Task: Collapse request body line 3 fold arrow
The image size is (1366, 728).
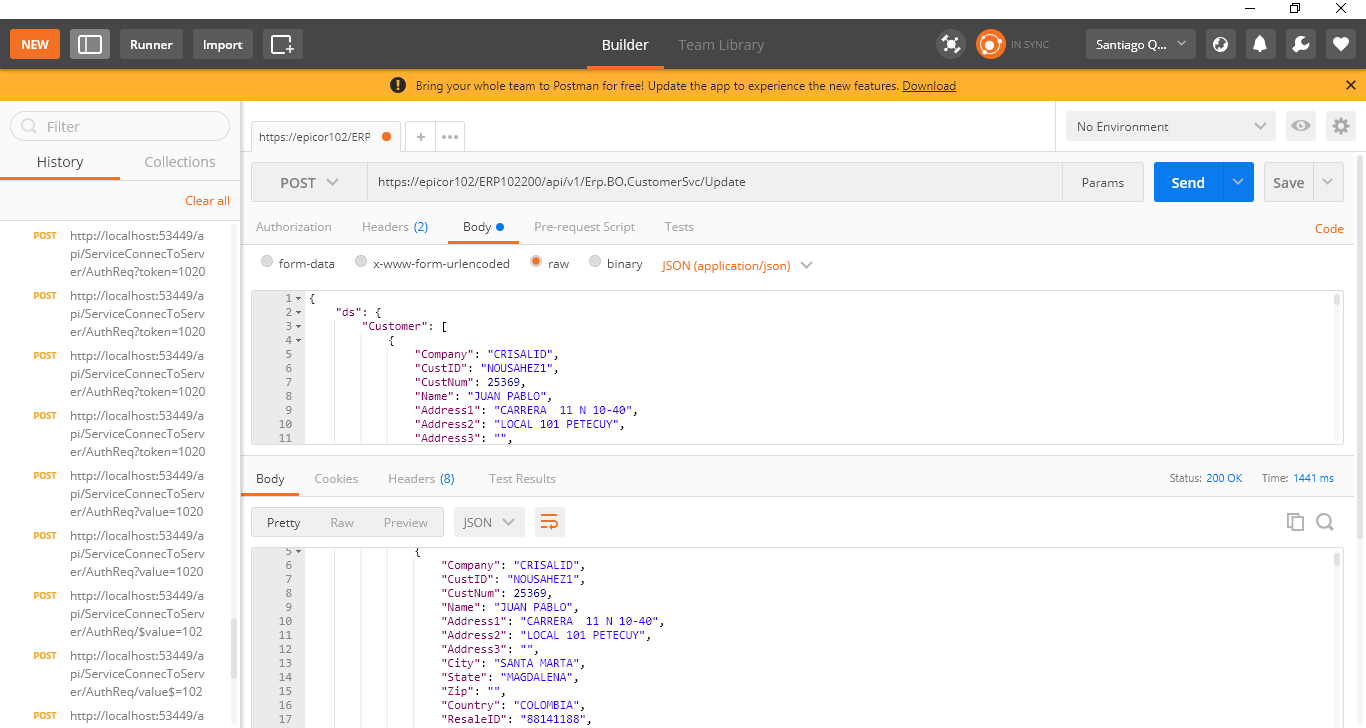Action: pyautogui.click(x=298, y=326)
